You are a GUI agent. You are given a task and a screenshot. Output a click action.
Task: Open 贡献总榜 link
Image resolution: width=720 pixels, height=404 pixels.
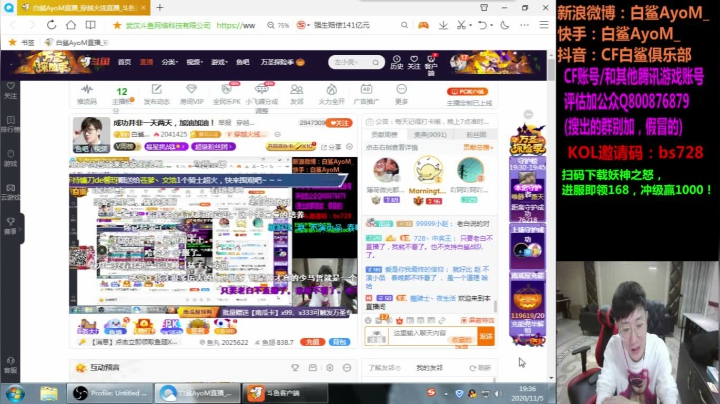[478, 147]
